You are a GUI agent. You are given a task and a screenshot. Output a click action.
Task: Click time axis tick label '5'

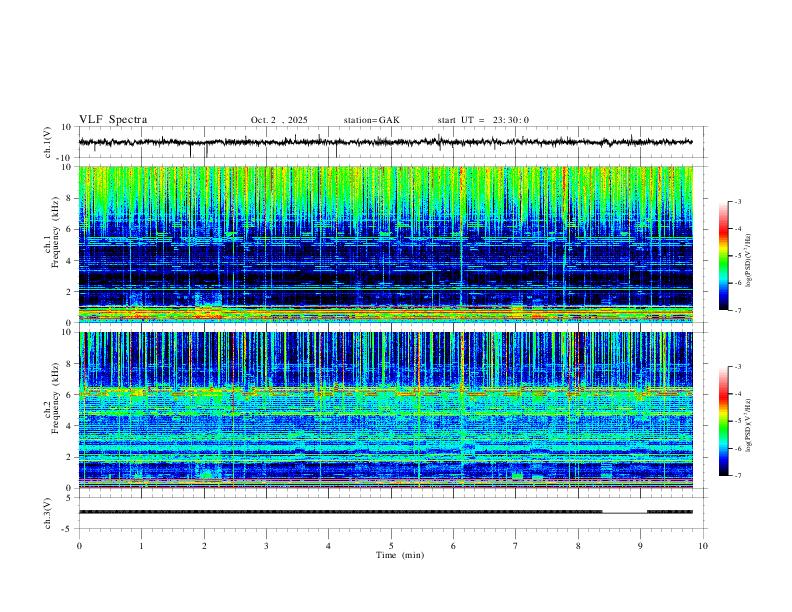pos(391,546)
